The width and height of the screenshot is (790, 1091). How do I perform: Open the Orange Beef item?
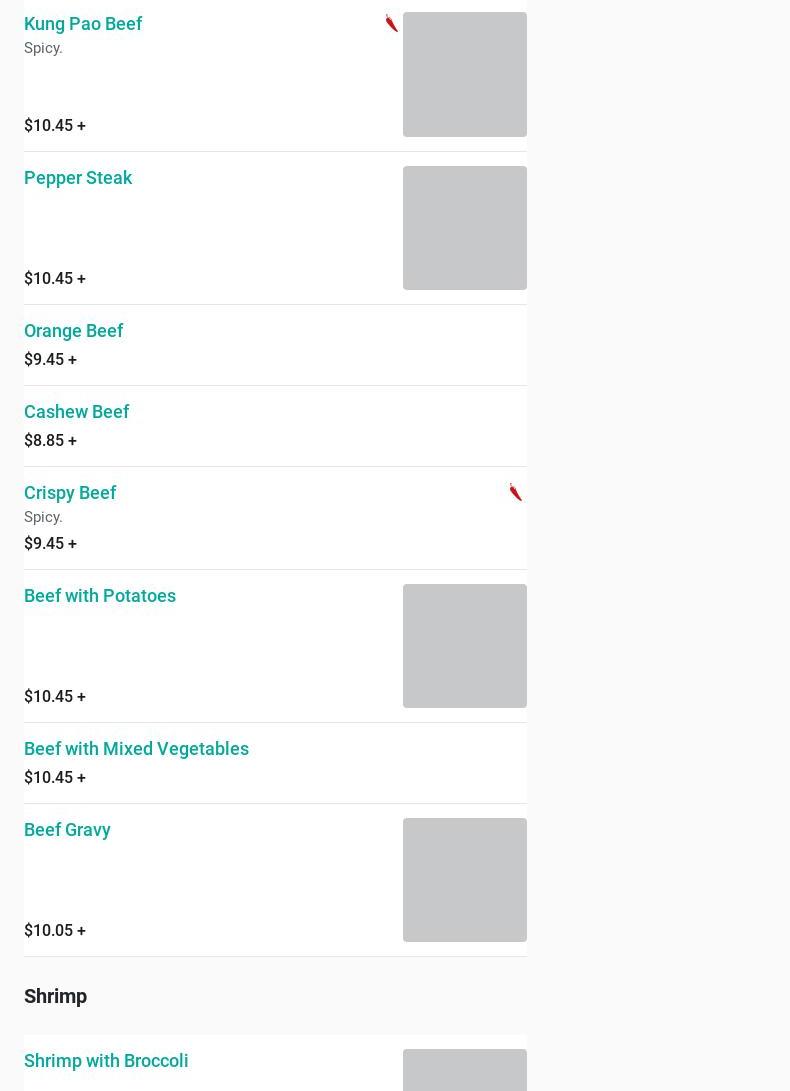click(73, 331)
